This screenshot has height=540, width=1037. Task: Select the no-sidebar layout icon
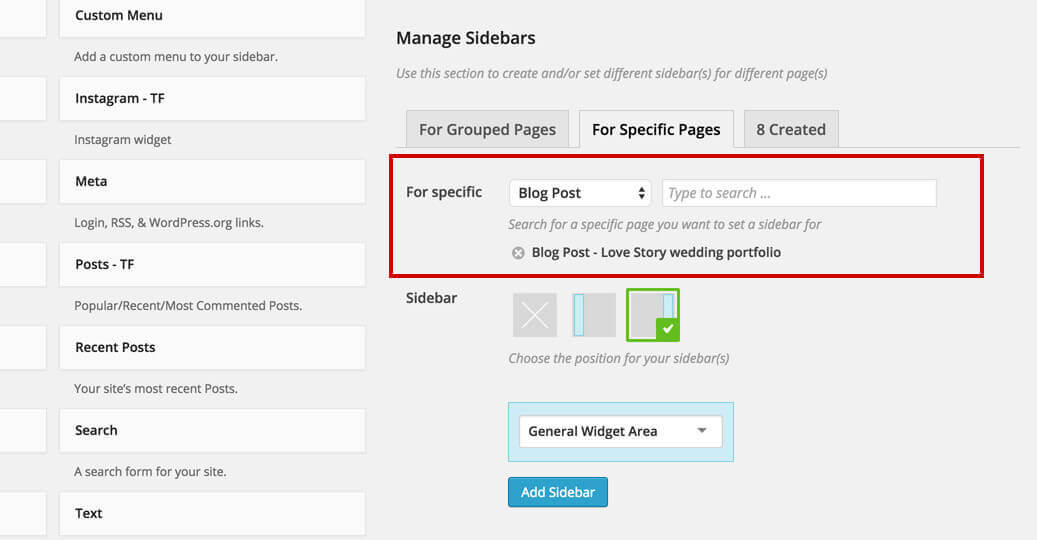535,315
